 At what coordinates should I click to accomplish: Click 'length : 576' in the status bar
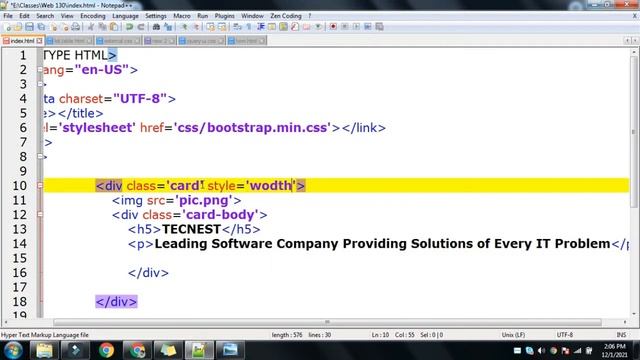pos(287,335)
